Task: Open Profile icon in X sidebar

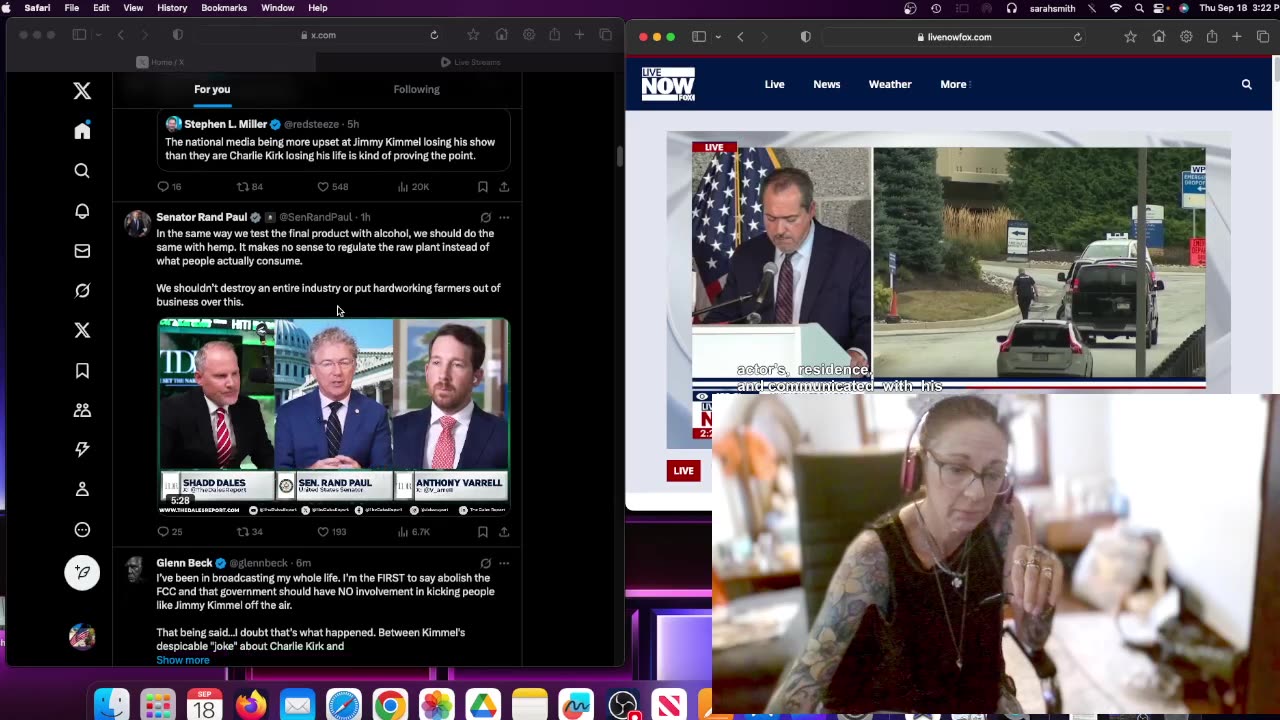Action: click(82, 489)
